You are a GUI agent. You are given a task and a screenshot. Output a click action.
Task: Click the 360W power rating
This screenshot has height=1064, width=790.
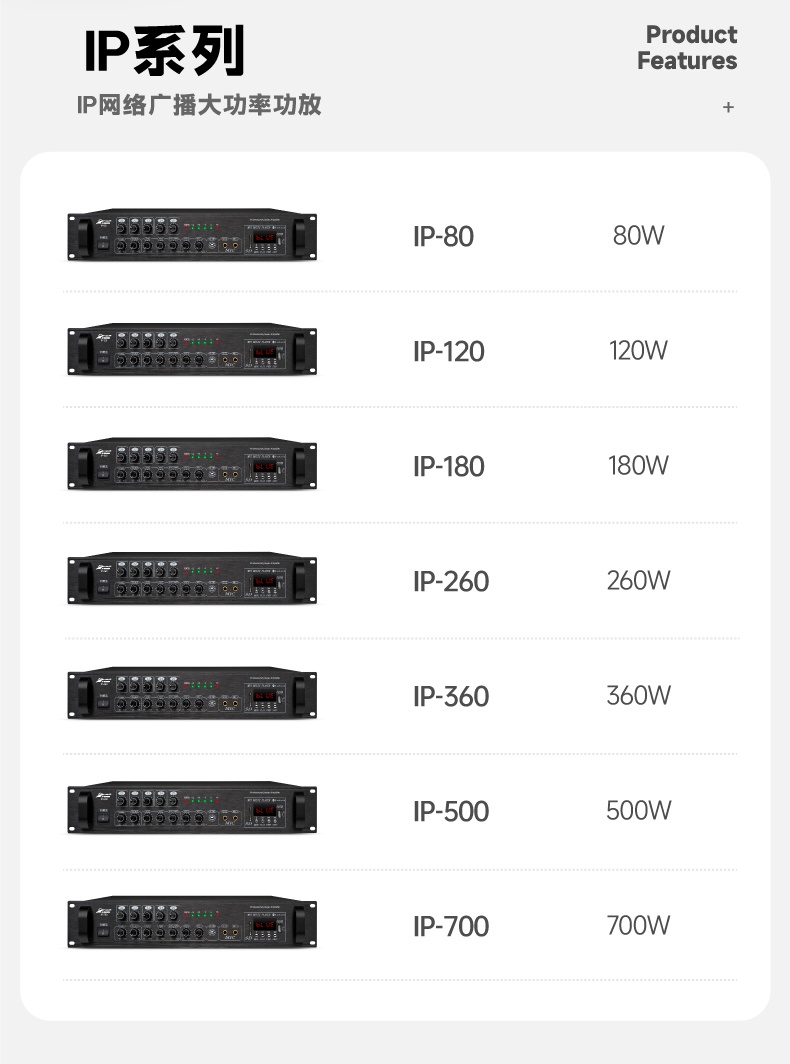pyautogui.click(x=638, y=695)
